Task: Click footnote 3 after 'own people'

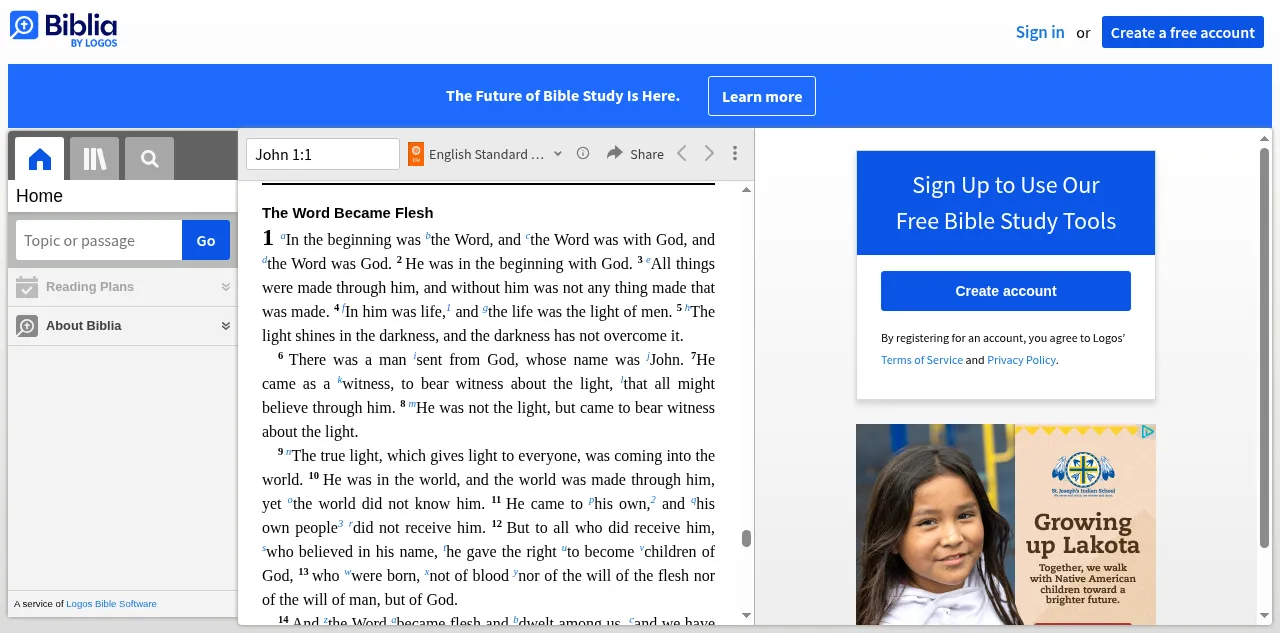Action: [x=341, y=525]
